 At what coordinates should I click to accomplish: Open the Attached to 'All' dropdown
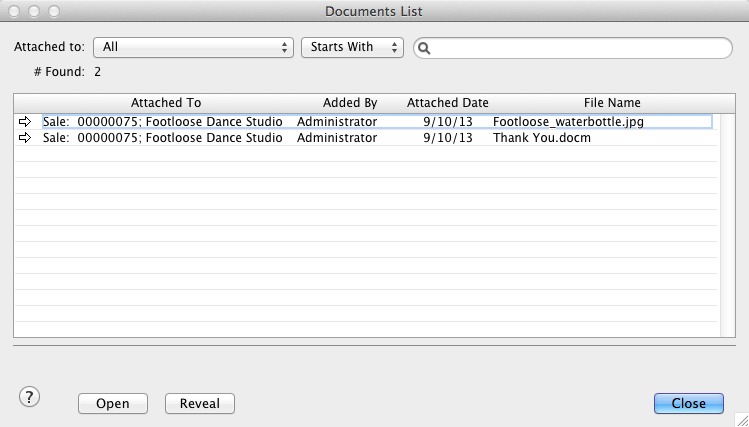(192, 47)
